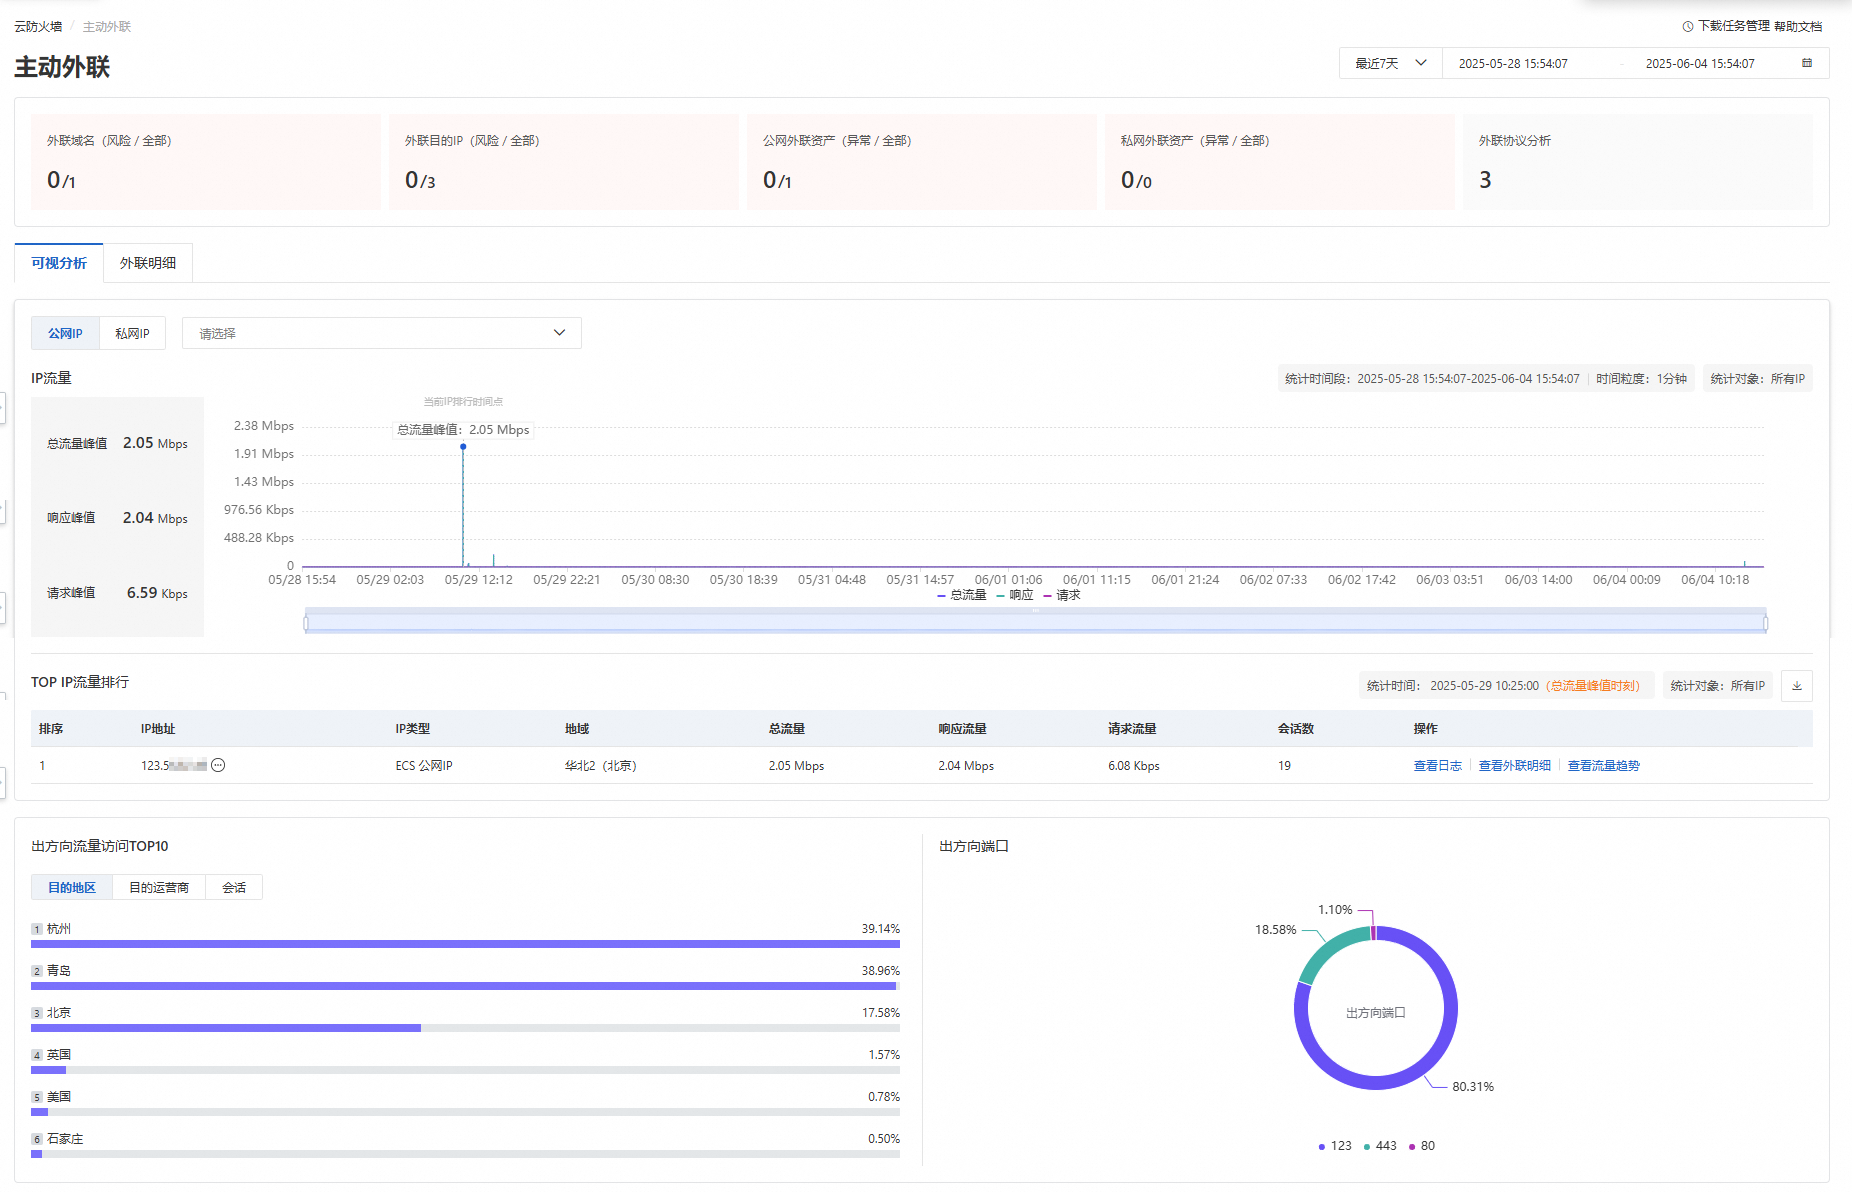Click 查看外联明细 for the ranked IP
The height and width of the screenshot is (1192, 1852).
pyautogui.click(x=1515, y=765)
